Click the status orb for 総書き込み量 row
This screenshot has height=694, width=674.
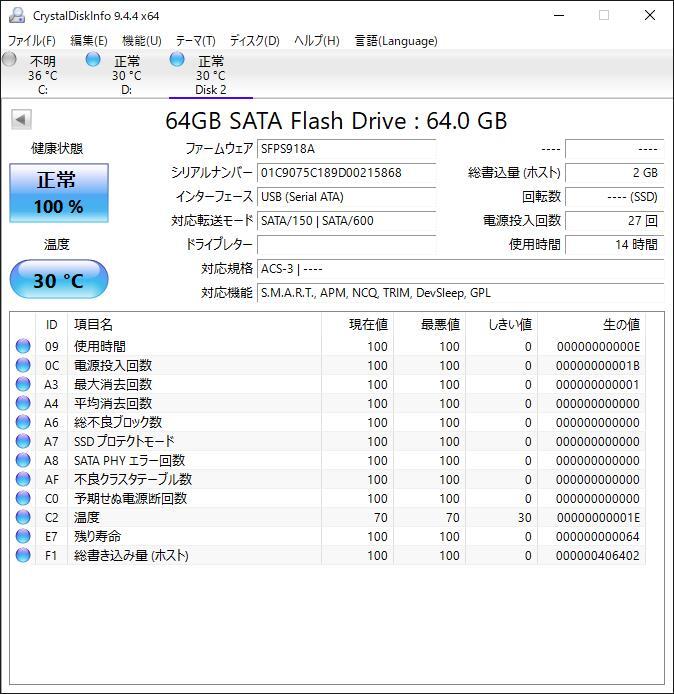[23, 555]
